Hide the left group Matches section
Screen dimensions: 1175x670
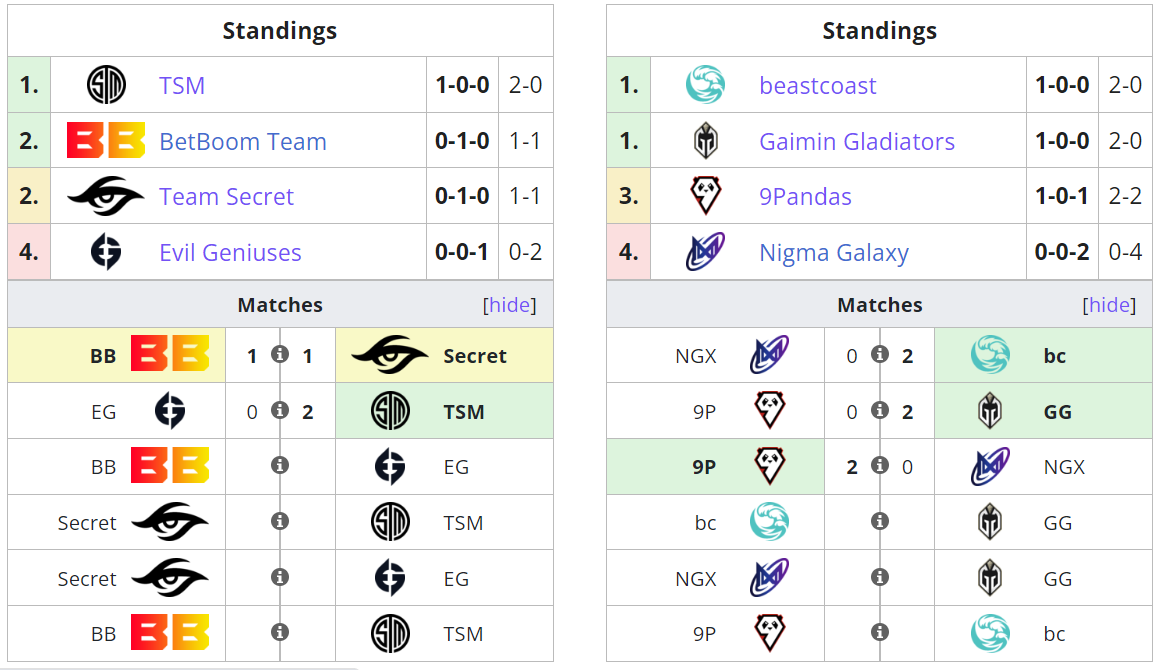(509, 305)
